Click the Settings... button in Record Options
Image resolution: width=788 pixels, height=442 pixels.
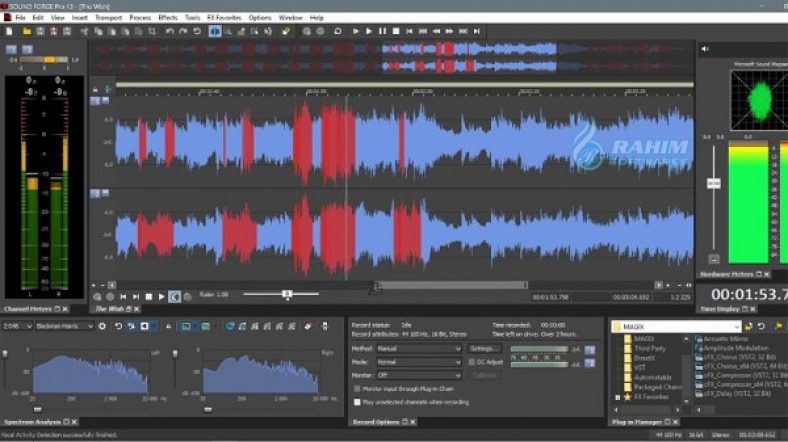pyautogui.click(x=484, y=348)
